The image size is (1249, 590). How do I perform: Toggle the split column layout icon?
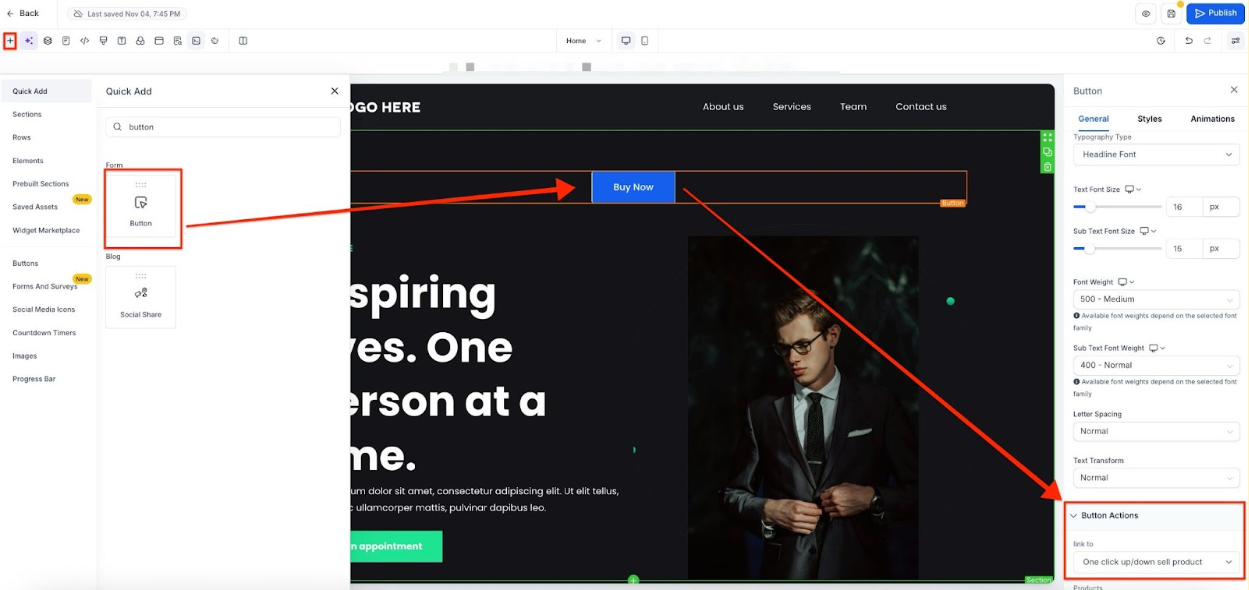[x=243, y=41]
